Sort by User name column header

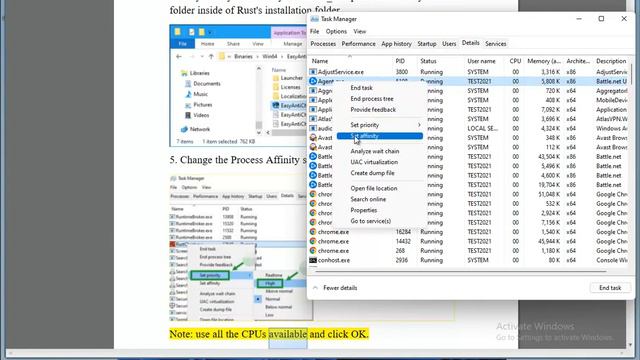[x=481, y=61]
